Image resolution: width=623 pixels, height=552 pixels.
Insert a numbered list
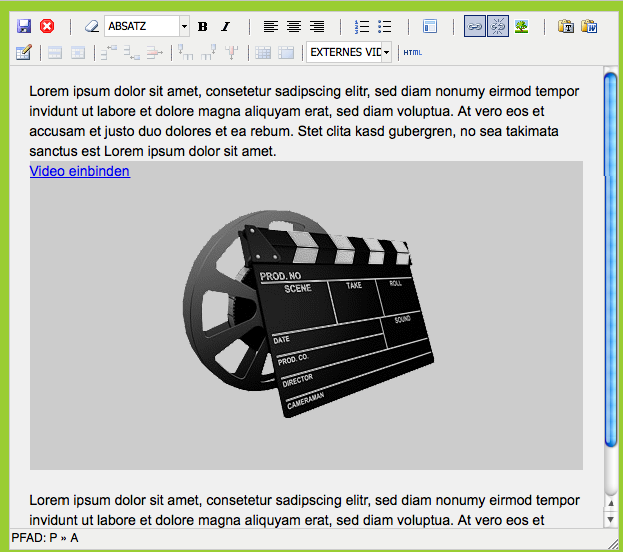pyautogui.click(x=363, y=27)
